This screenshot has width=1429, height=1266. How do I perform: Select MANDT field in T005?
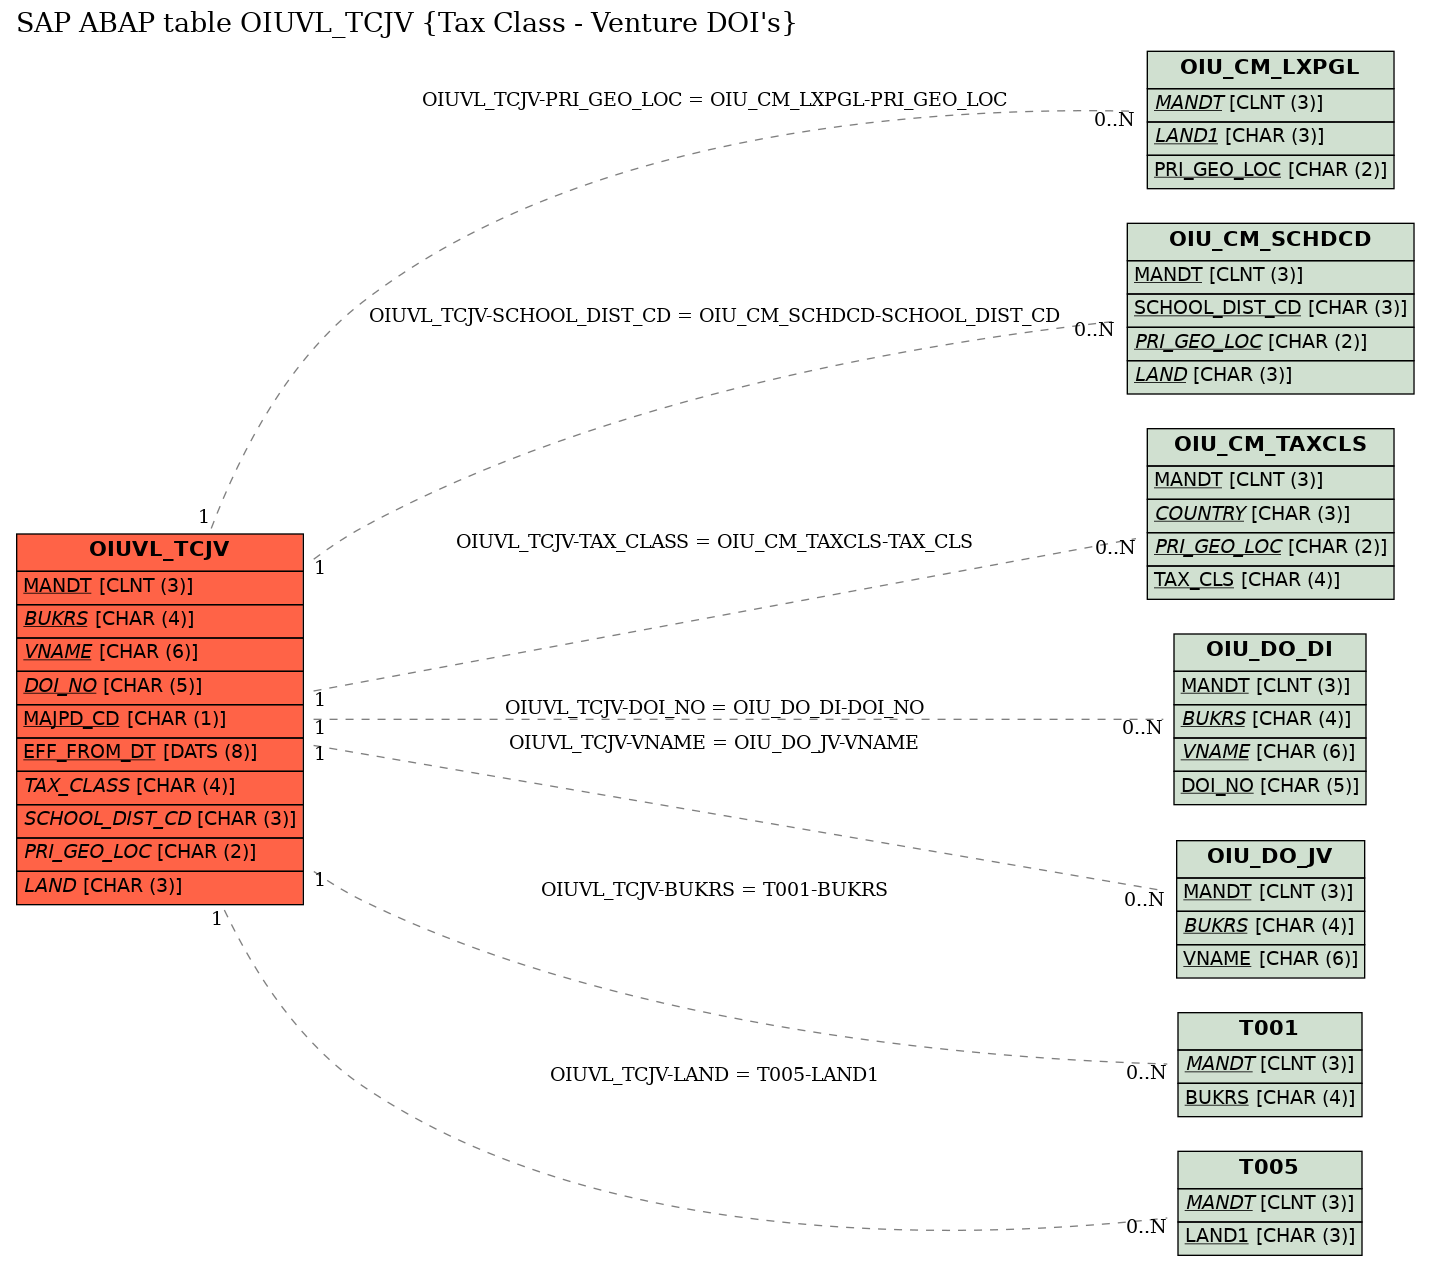pos(1270,1204)
